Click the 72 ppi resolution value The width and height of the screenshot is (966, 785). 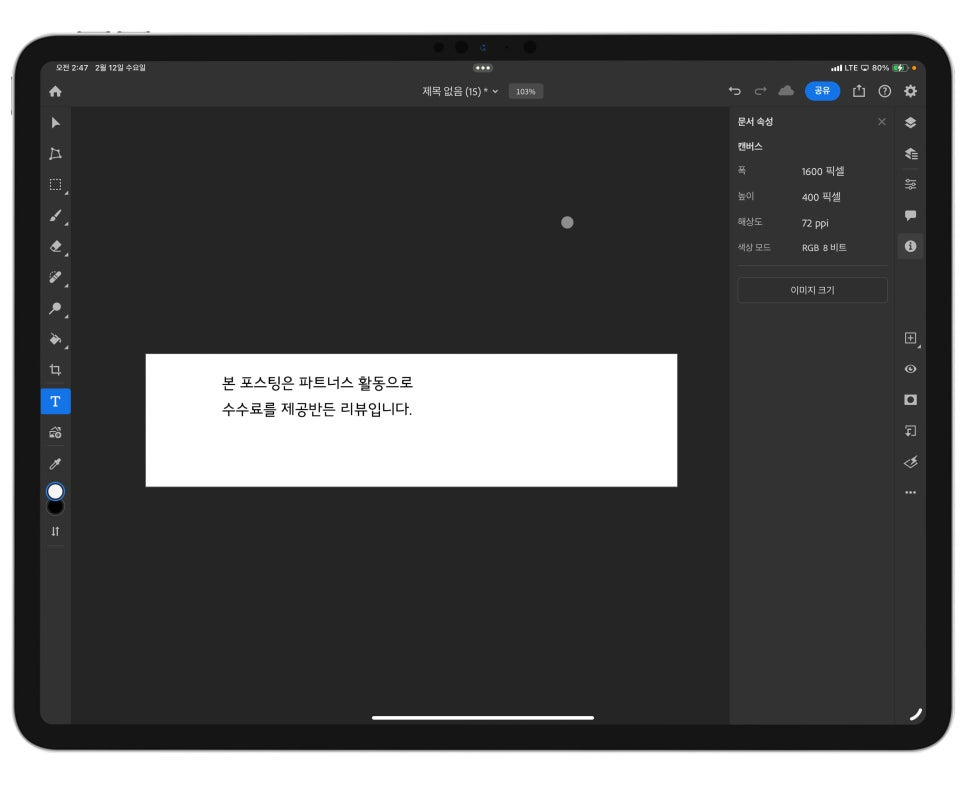[x=814, y=223]
